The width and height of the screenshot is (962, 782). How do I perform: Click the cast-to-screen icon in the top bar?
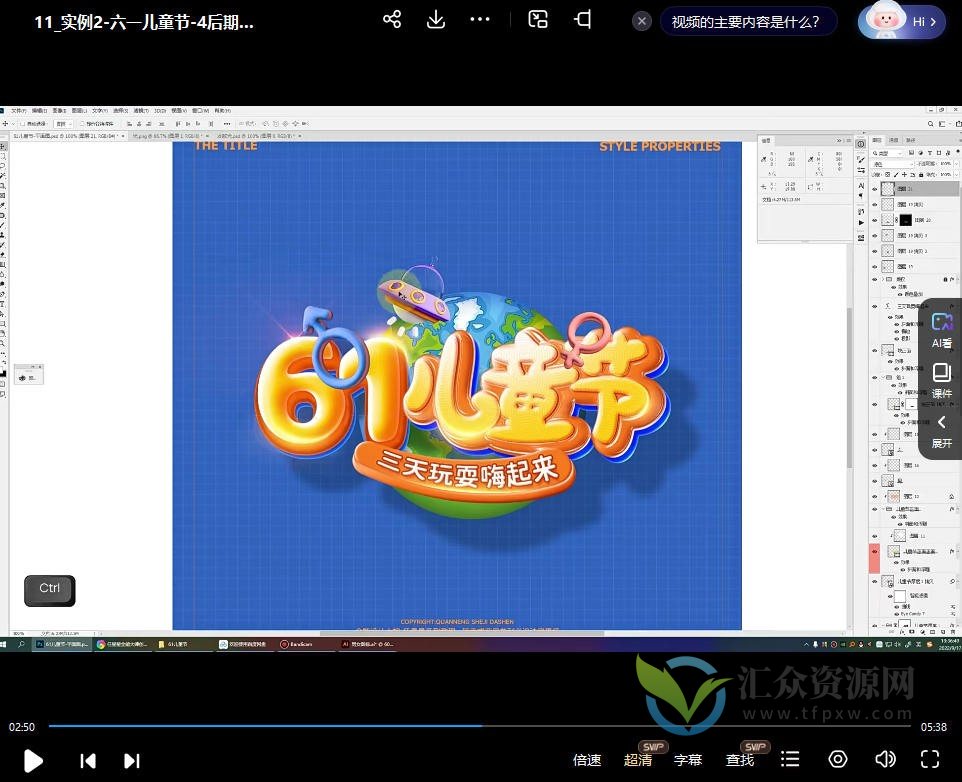(583, 20)
